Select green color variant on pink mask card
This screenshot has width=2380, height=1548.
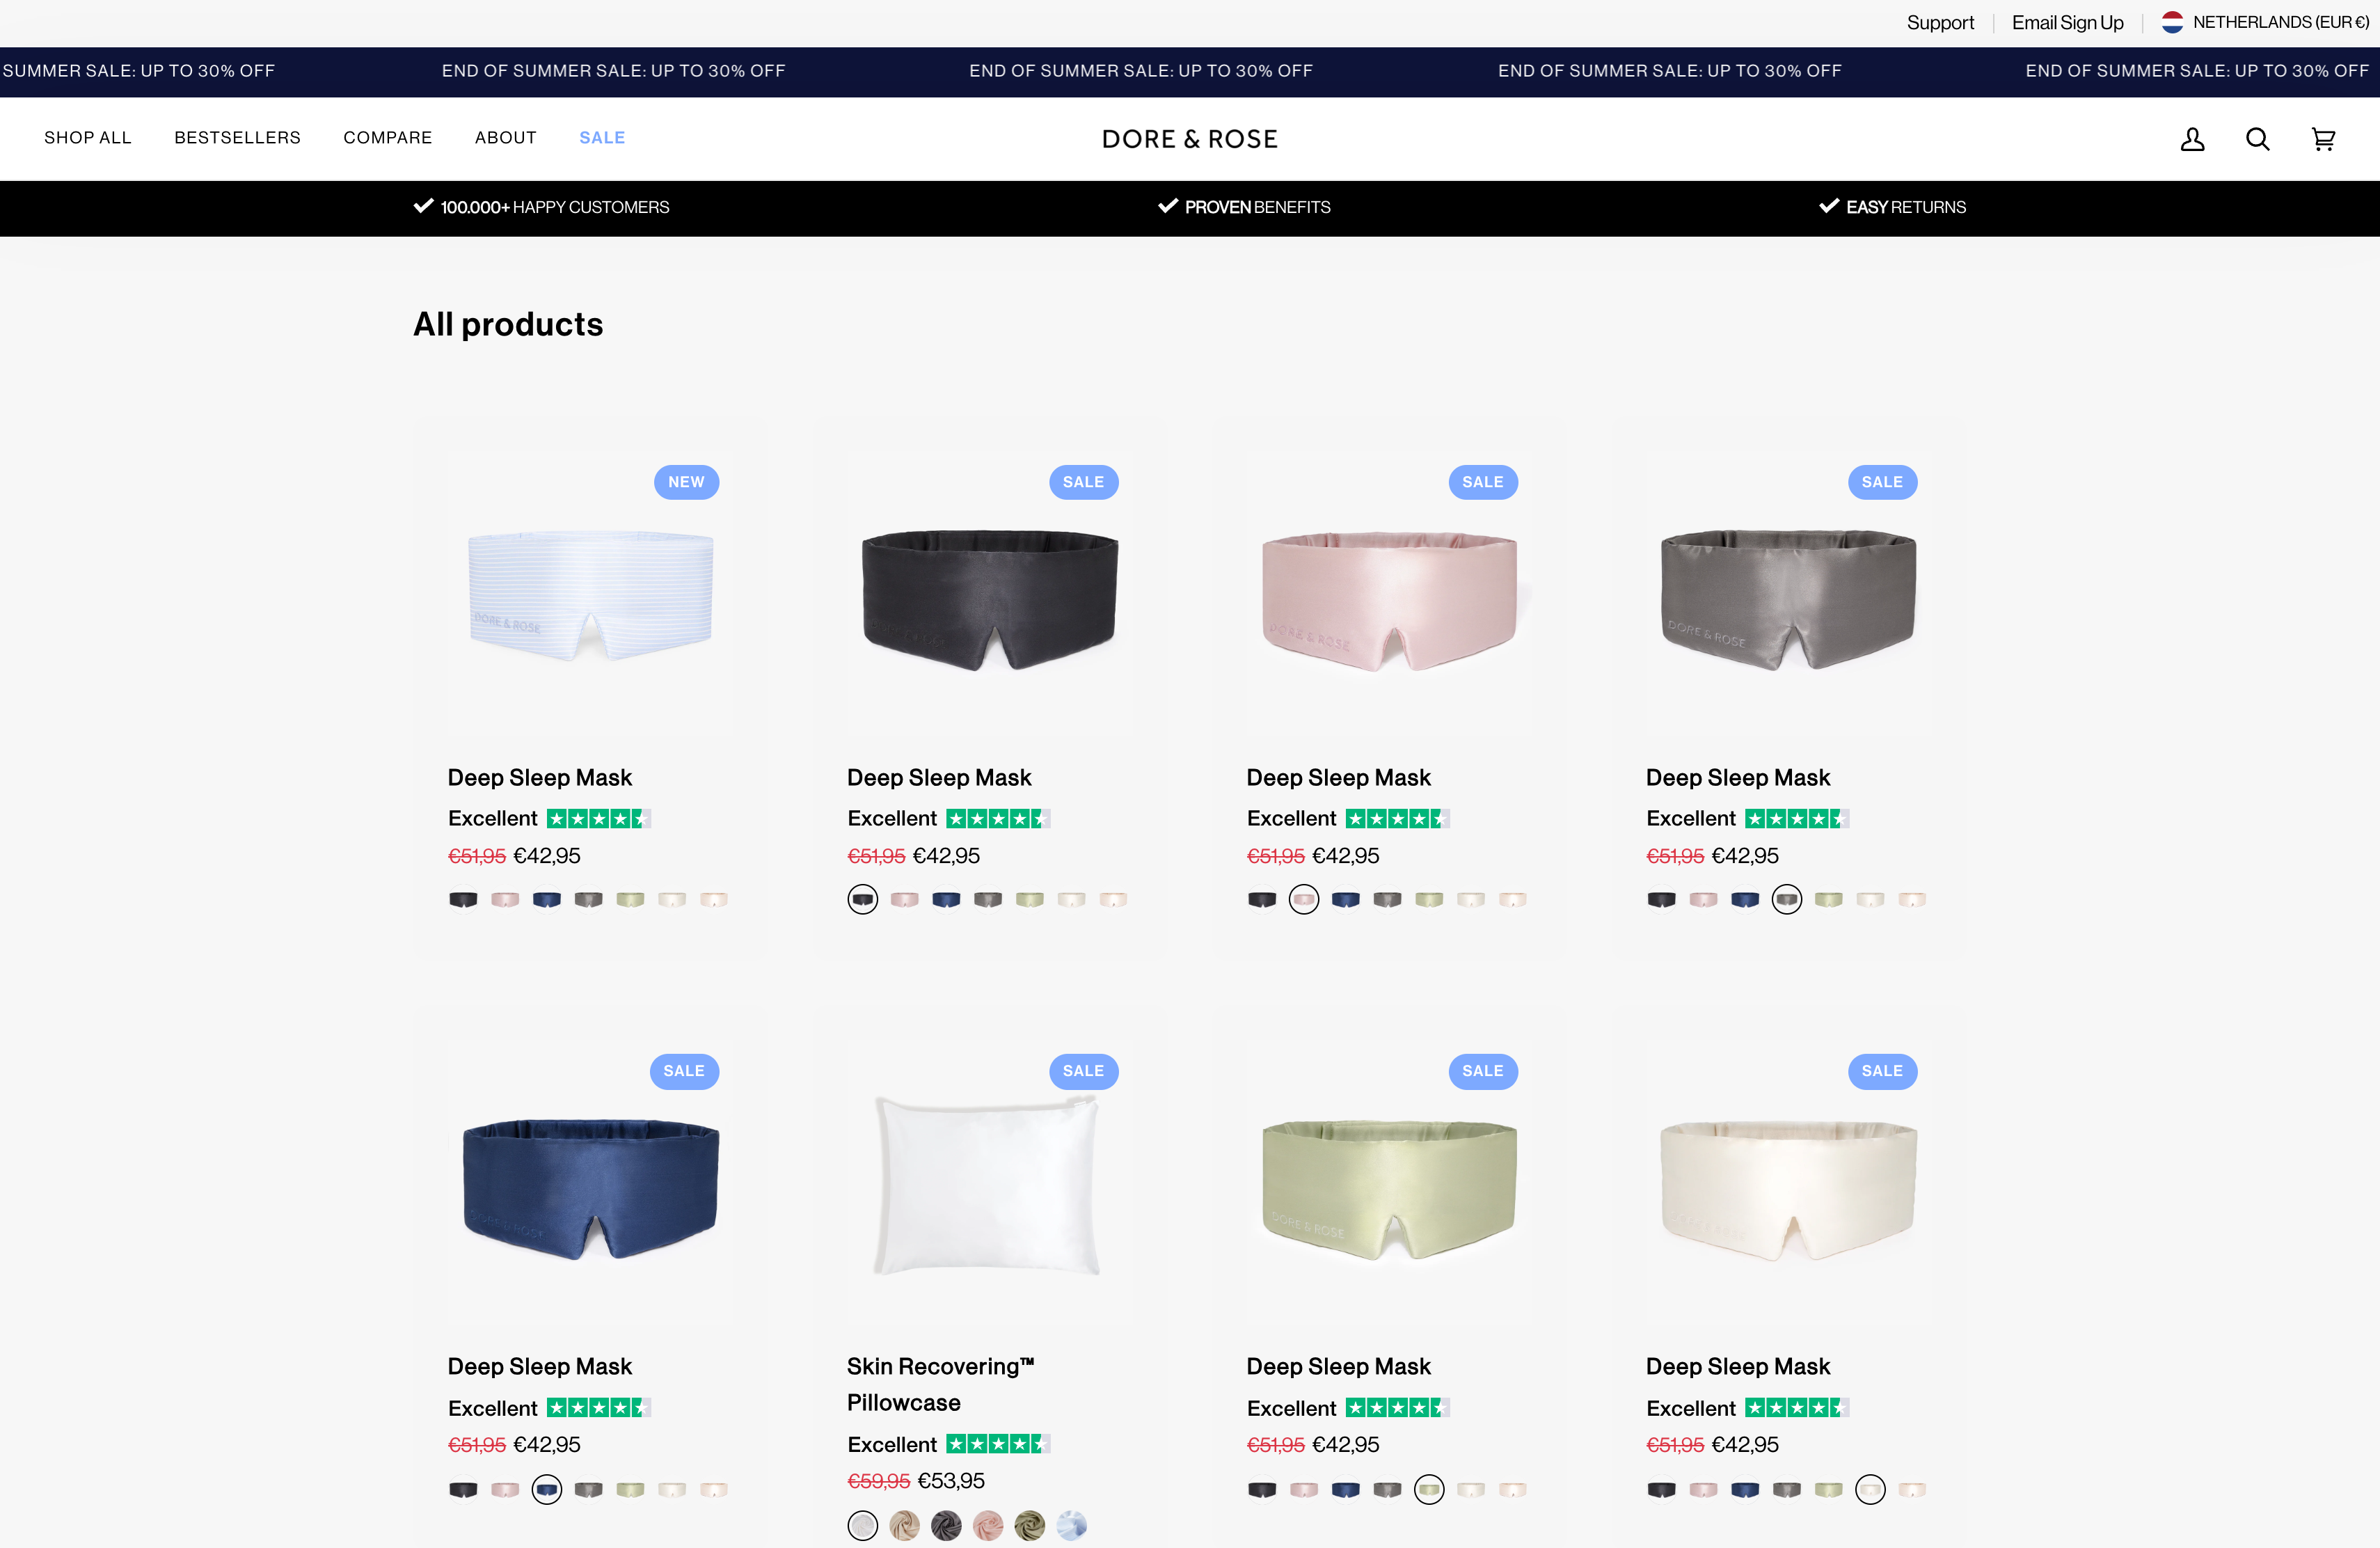pyautogui.click(x=1429, y=900)
